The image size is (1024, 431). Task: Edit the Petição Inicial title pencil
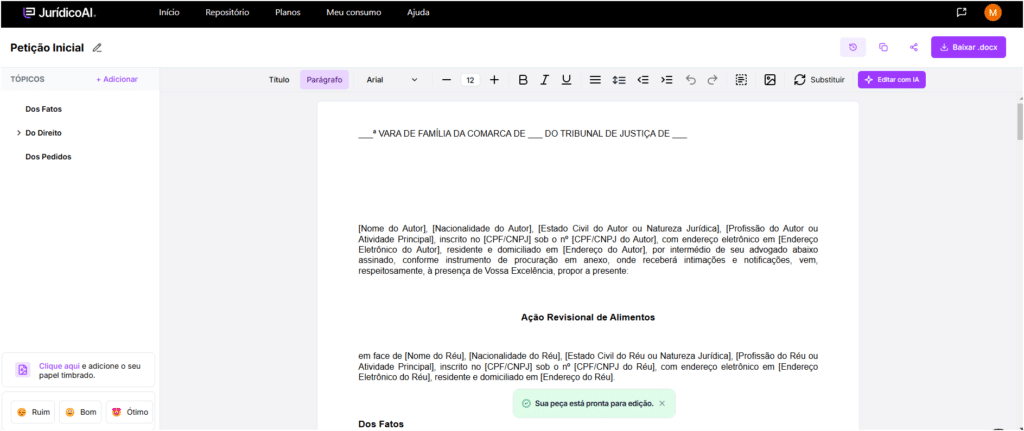point(97,47)
